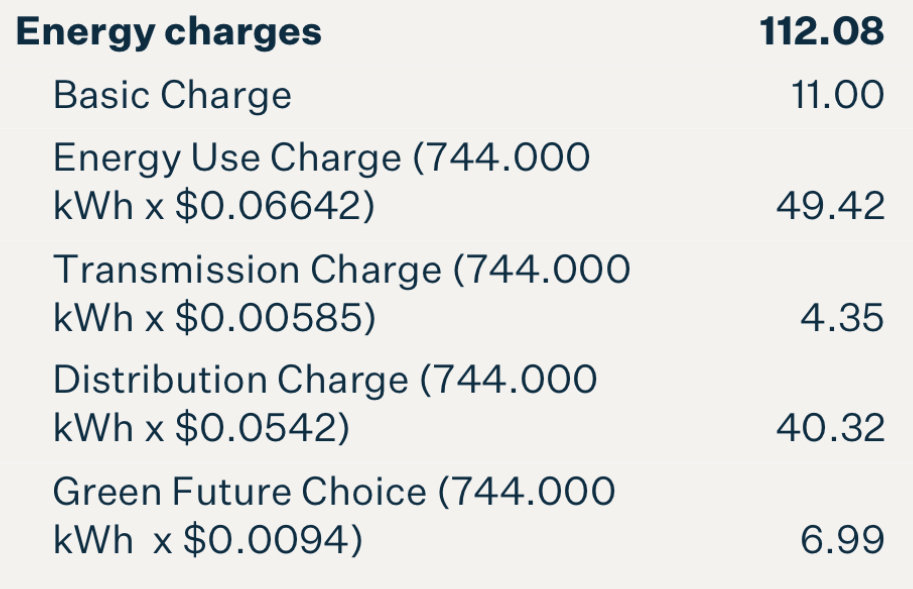Click the Green Future Choice label
The height and width of the screenshot is (589, 913).
[x=239, y=492]
